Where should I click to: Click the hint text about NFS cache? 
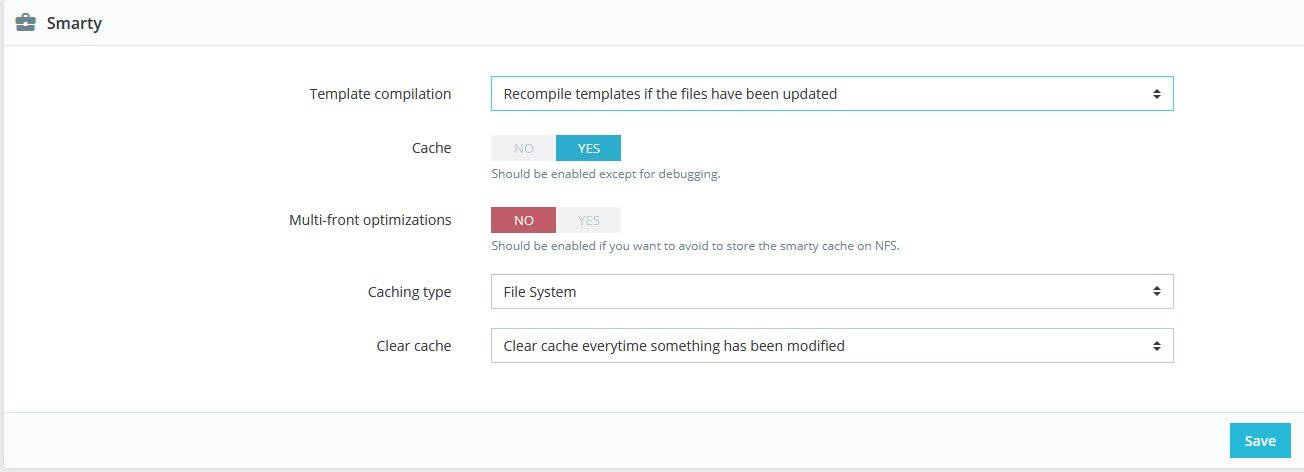point(696,246)
